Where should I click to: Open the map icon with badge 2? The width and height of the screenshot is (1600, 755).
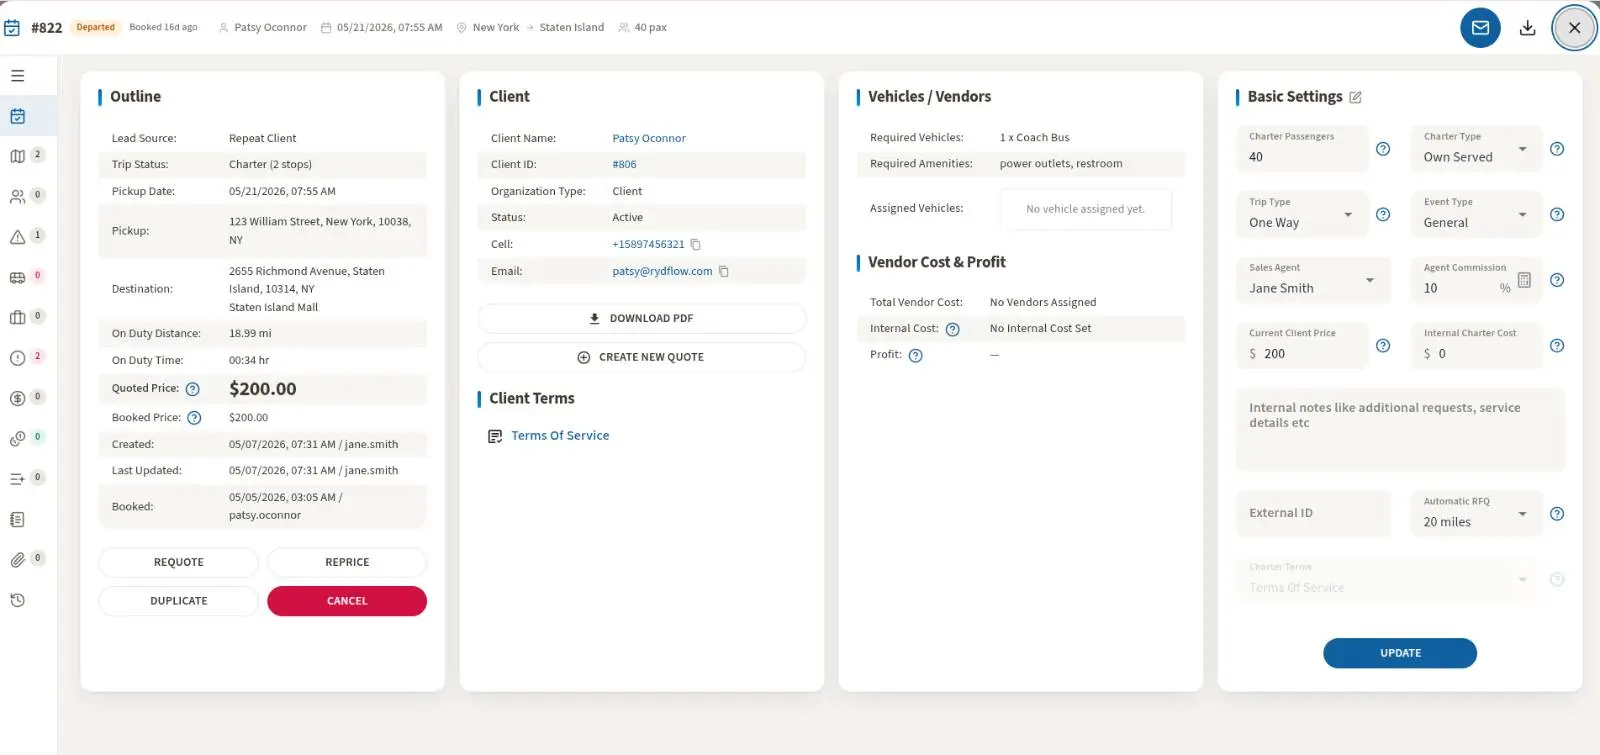pos(17,156)
